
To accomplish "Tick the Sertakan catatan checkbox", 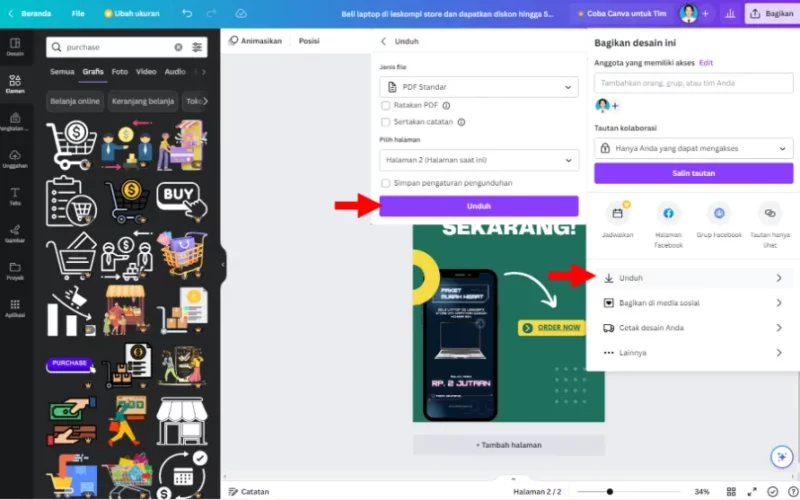I will point(386,122).
